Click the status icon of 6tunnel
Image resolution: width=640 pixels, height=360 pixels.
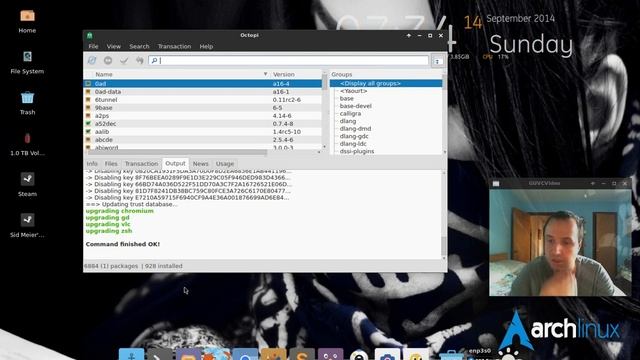click(x=88, y=100)
